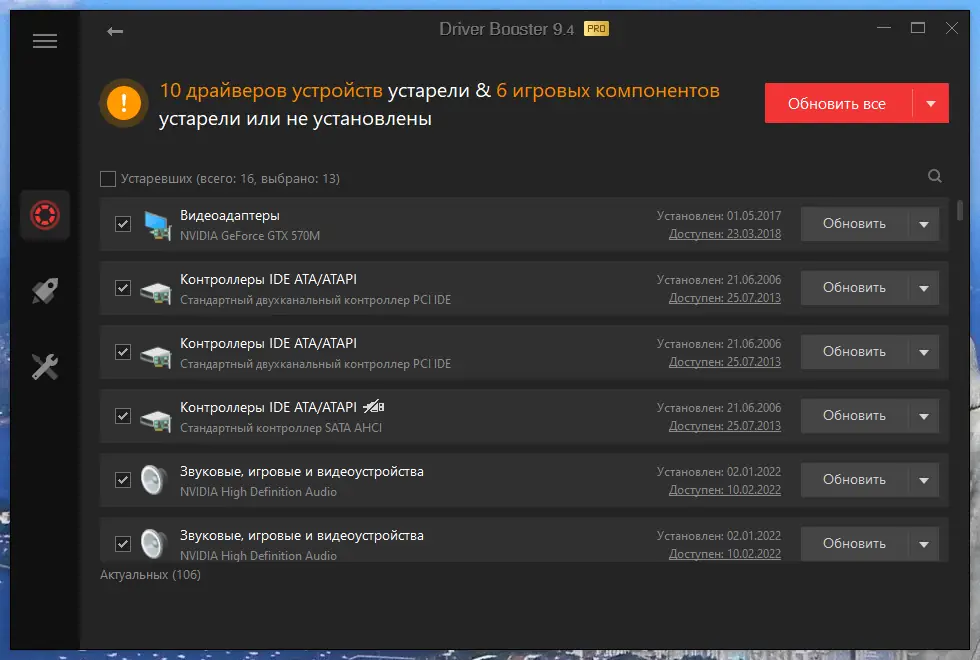Click the lower NVIDIA Audio speaker icon
This screenshot has width=980, height=660.
154,544
